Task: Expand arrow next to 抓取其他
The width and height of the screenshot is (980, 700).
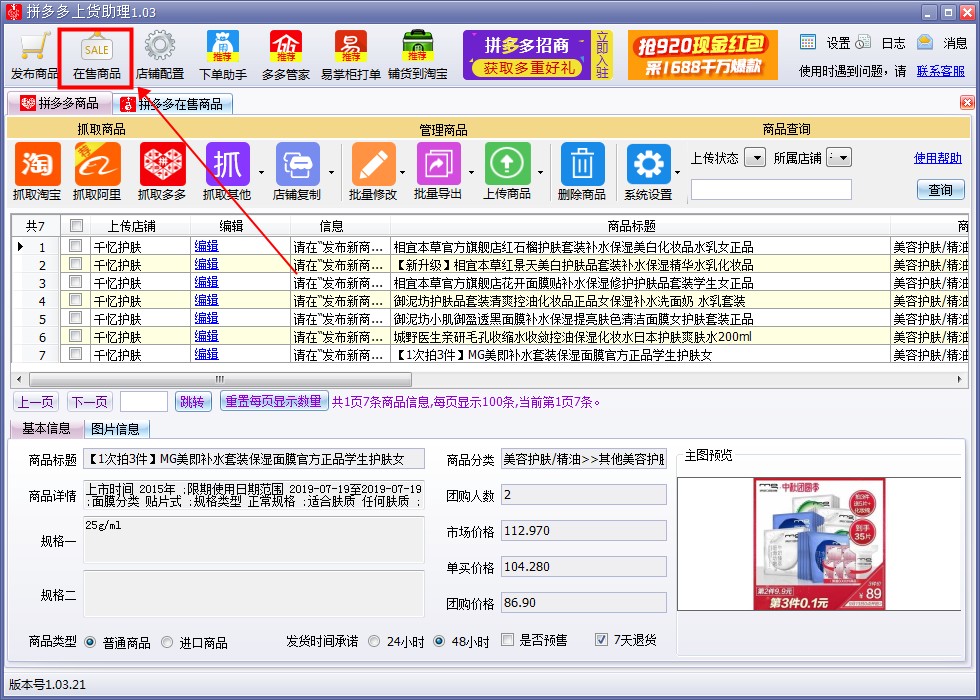Action: [x=261, y=173]
